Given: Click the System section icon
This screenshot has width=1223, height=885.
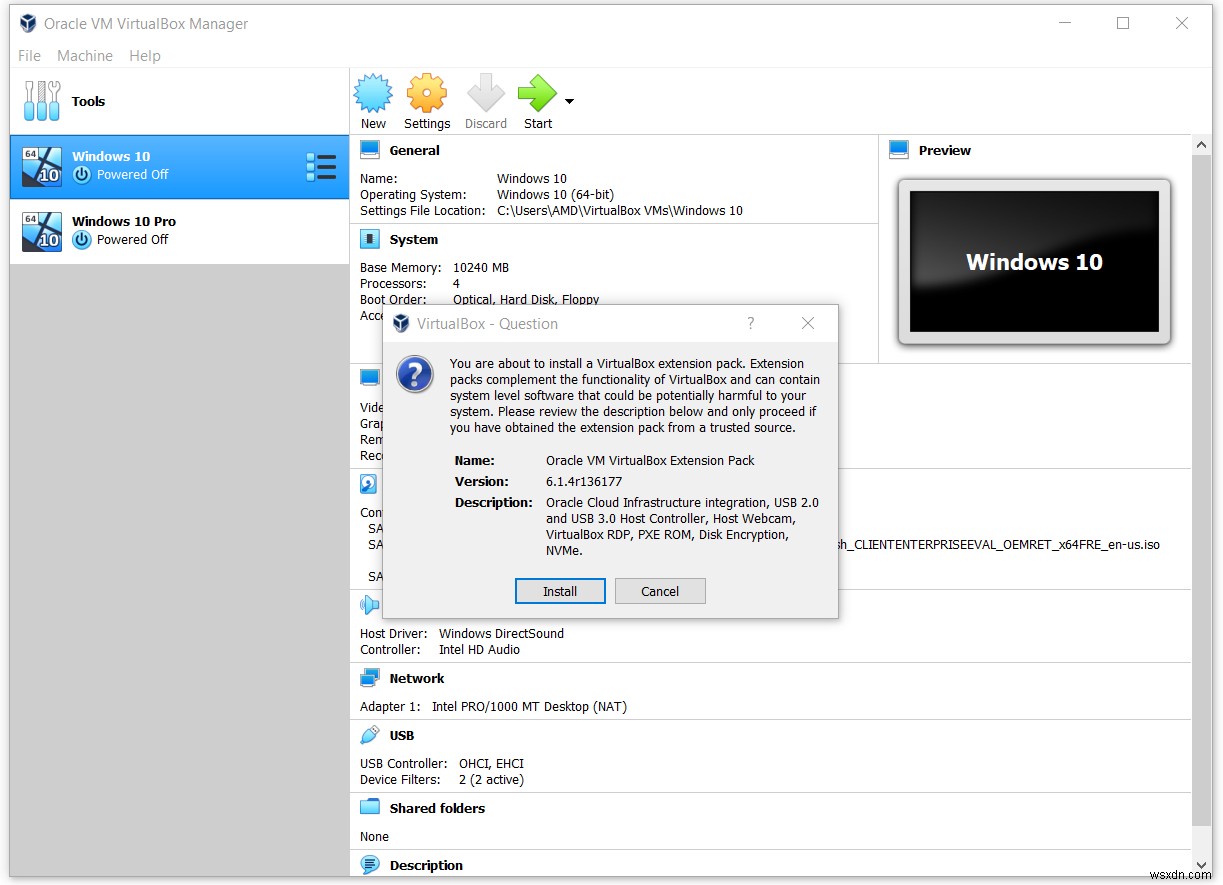Looking at the screenshot, I should [x=368, y=239].
